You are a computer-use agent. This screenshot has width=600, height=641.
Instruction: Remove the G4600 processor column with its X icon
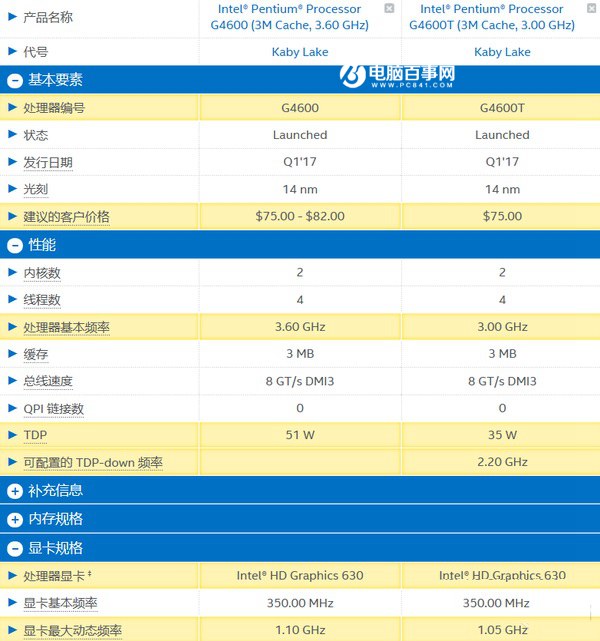[389, 8]
